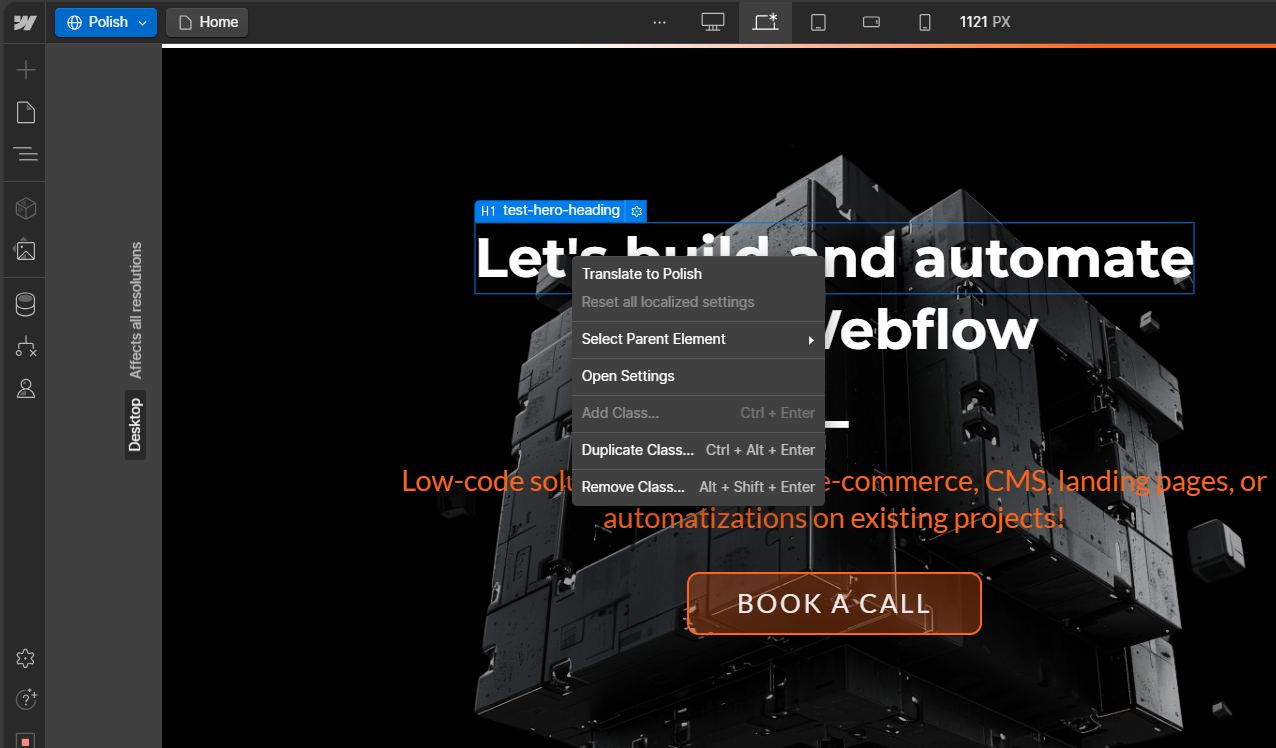Choose Reset all localized settings
Image resolution: width=1276 pixels, height=748 pixels.
698,302
